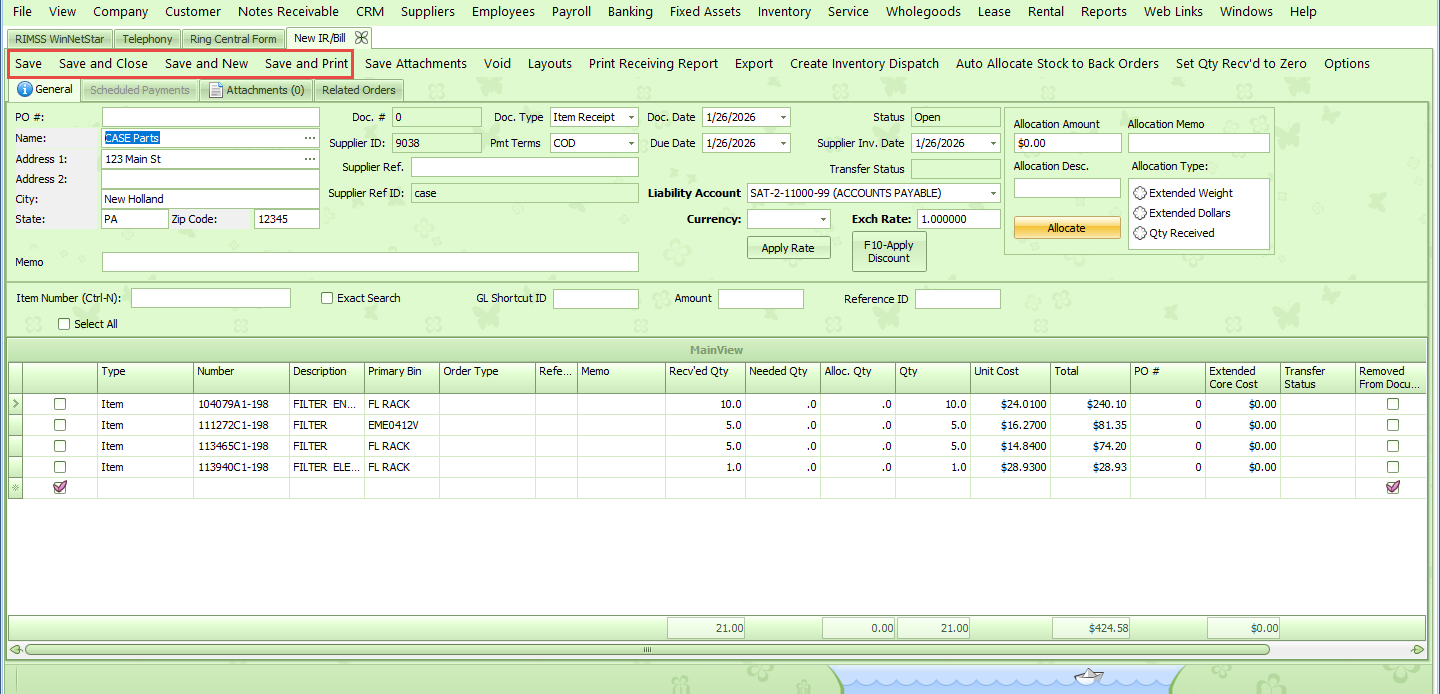Open the Notes Receivable menu
Viewport: 1440px width, 694px height.
click(x=288, y=12)
